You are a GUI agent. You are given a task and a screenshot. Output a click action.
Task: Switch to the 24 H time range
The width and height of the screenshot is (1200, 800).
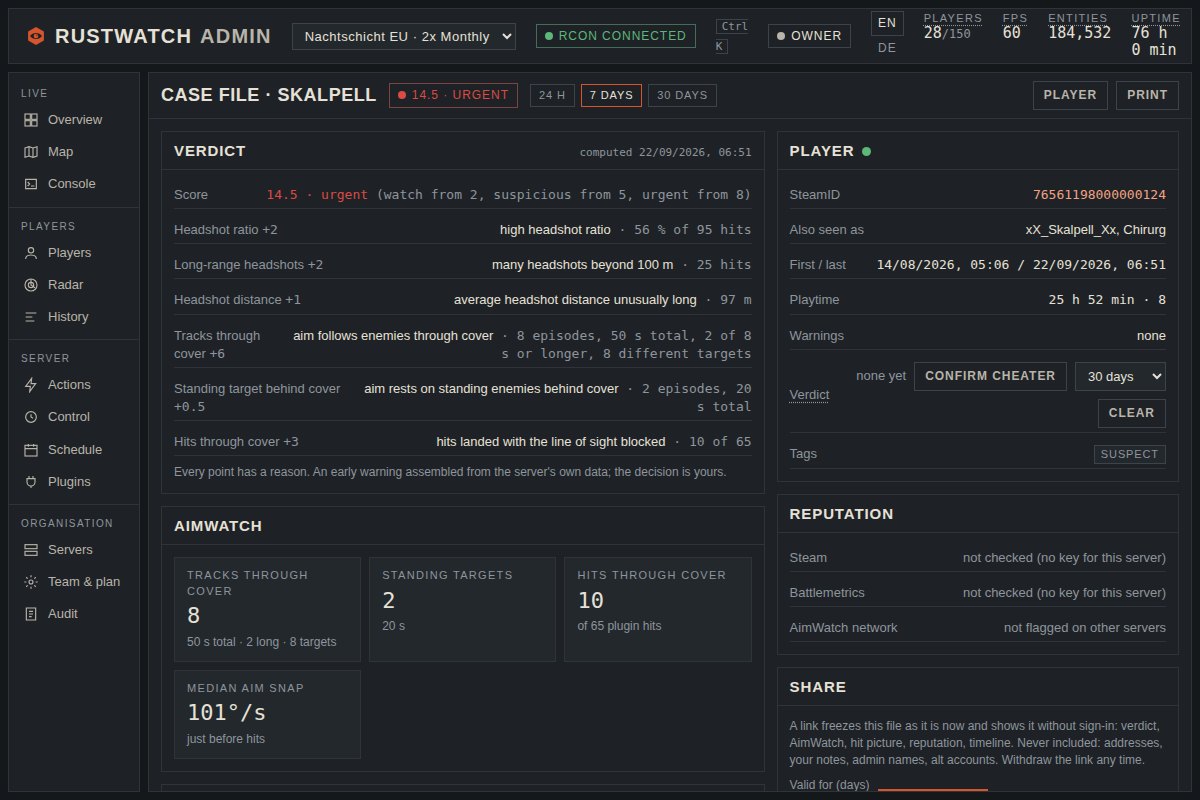[552, 95]
